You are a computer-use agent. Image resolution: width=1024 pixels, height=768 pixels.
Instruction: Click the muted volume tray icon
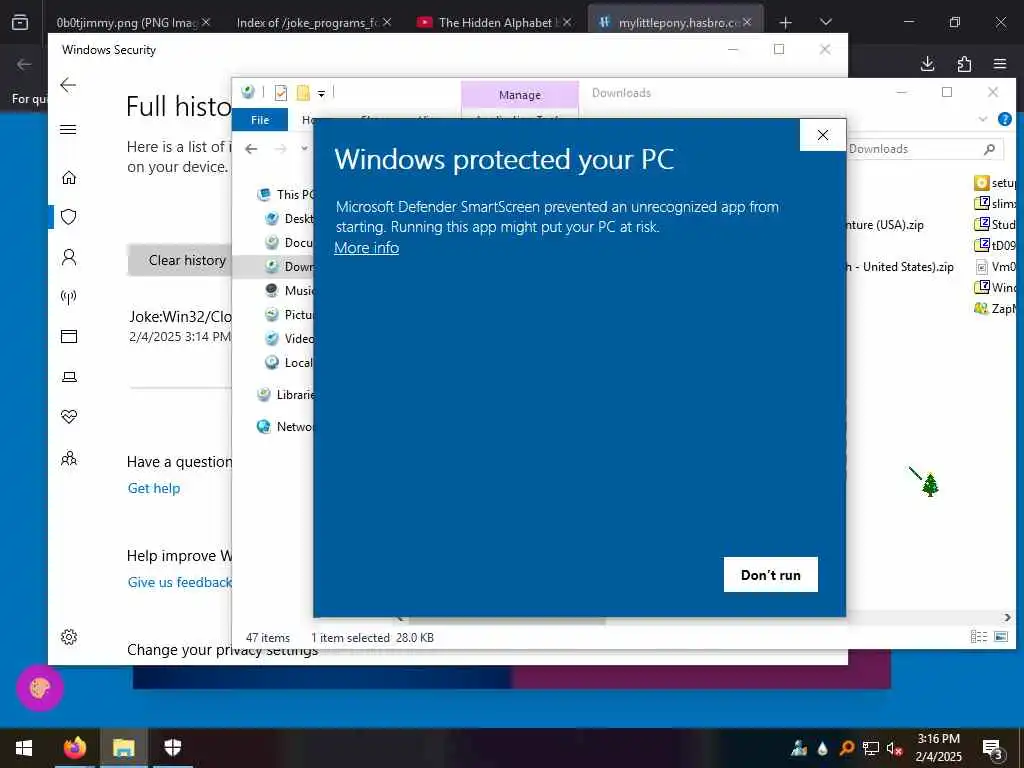click(x=895, y=749)
